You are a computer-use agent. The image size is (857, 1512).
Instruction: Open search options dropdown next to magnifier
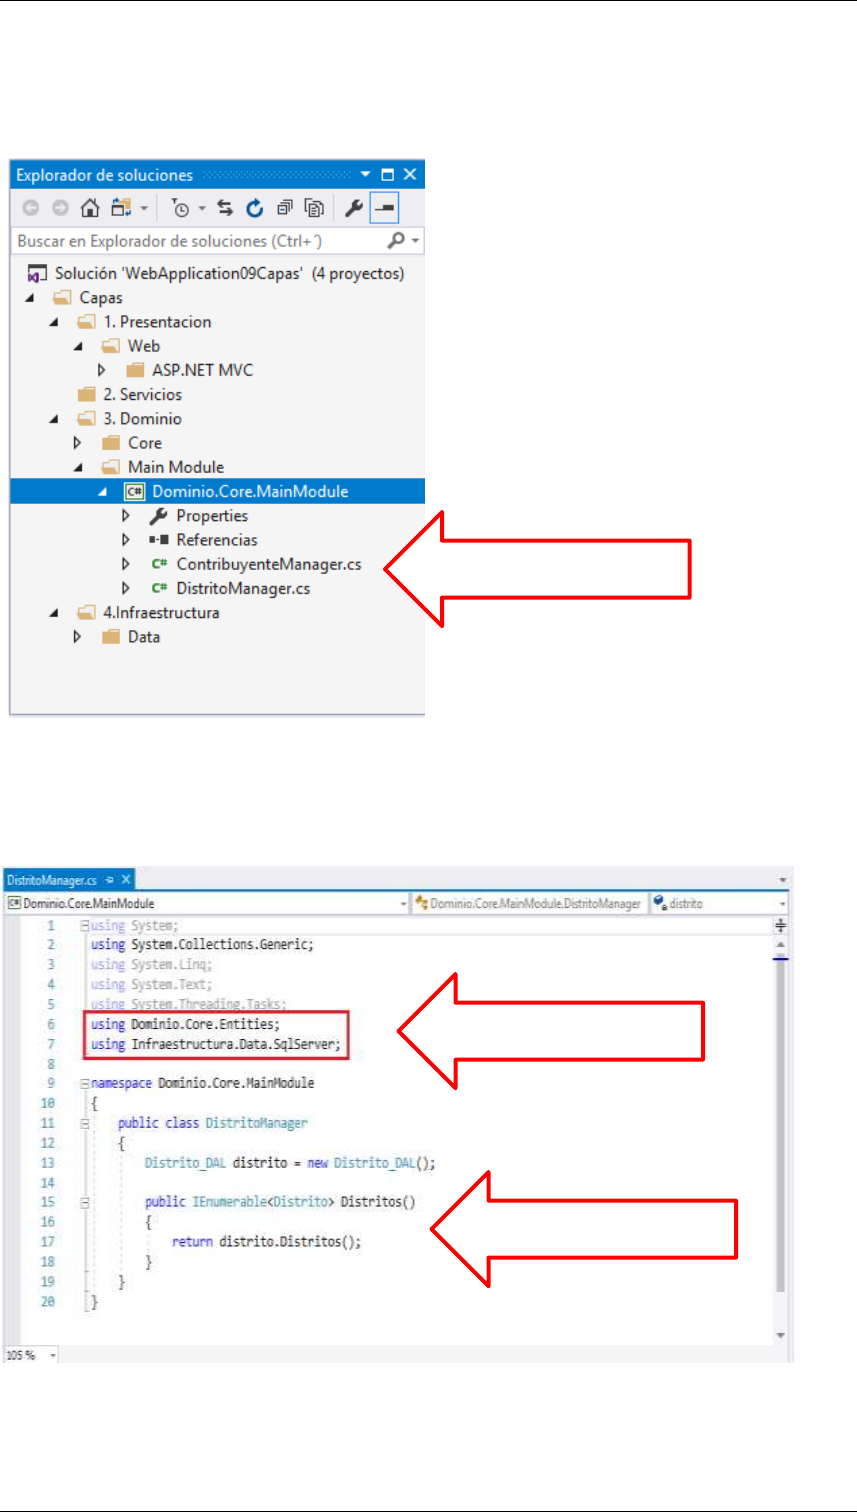pyautogui.click(x=415, y=242)
